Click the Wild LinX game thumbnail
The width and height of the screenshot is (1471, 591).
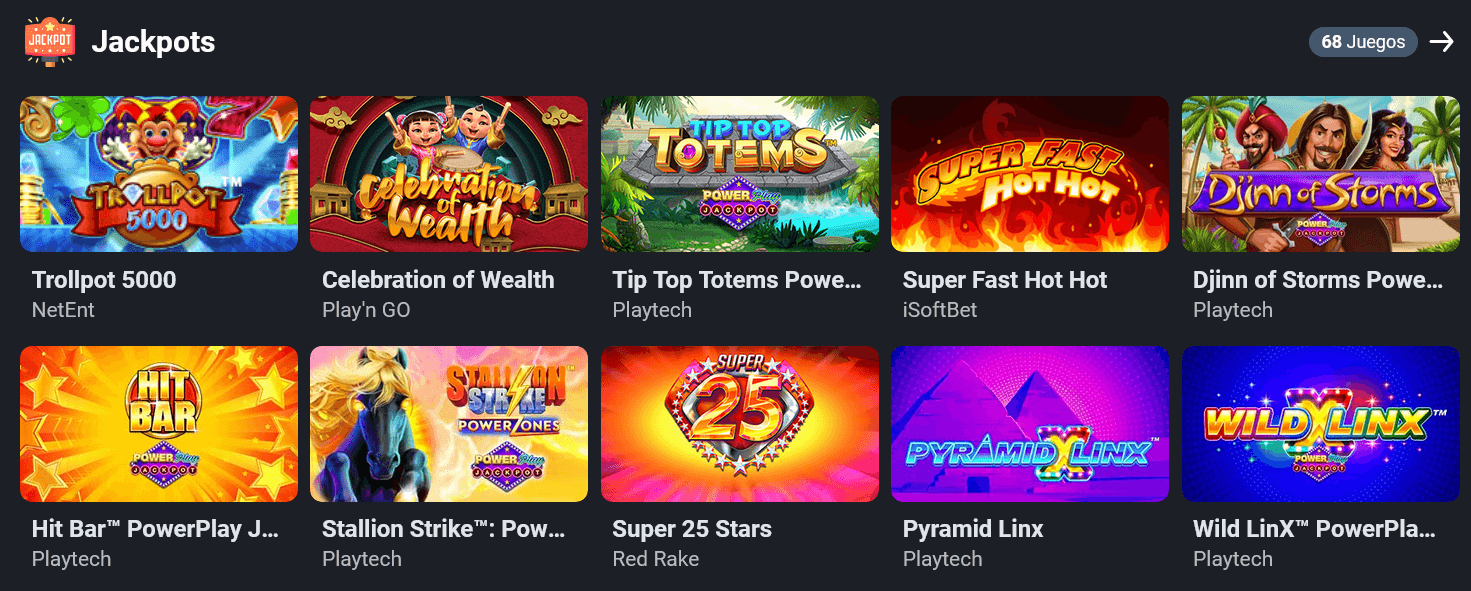1320,424
